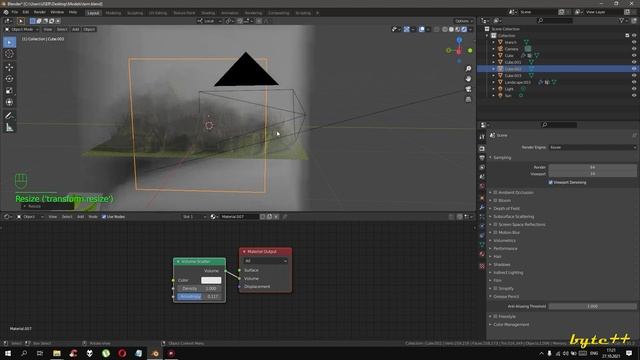Click the viewport pan hand icon
Screen dimensions: 640x360
pyautogui.click(x=468, y=78)
